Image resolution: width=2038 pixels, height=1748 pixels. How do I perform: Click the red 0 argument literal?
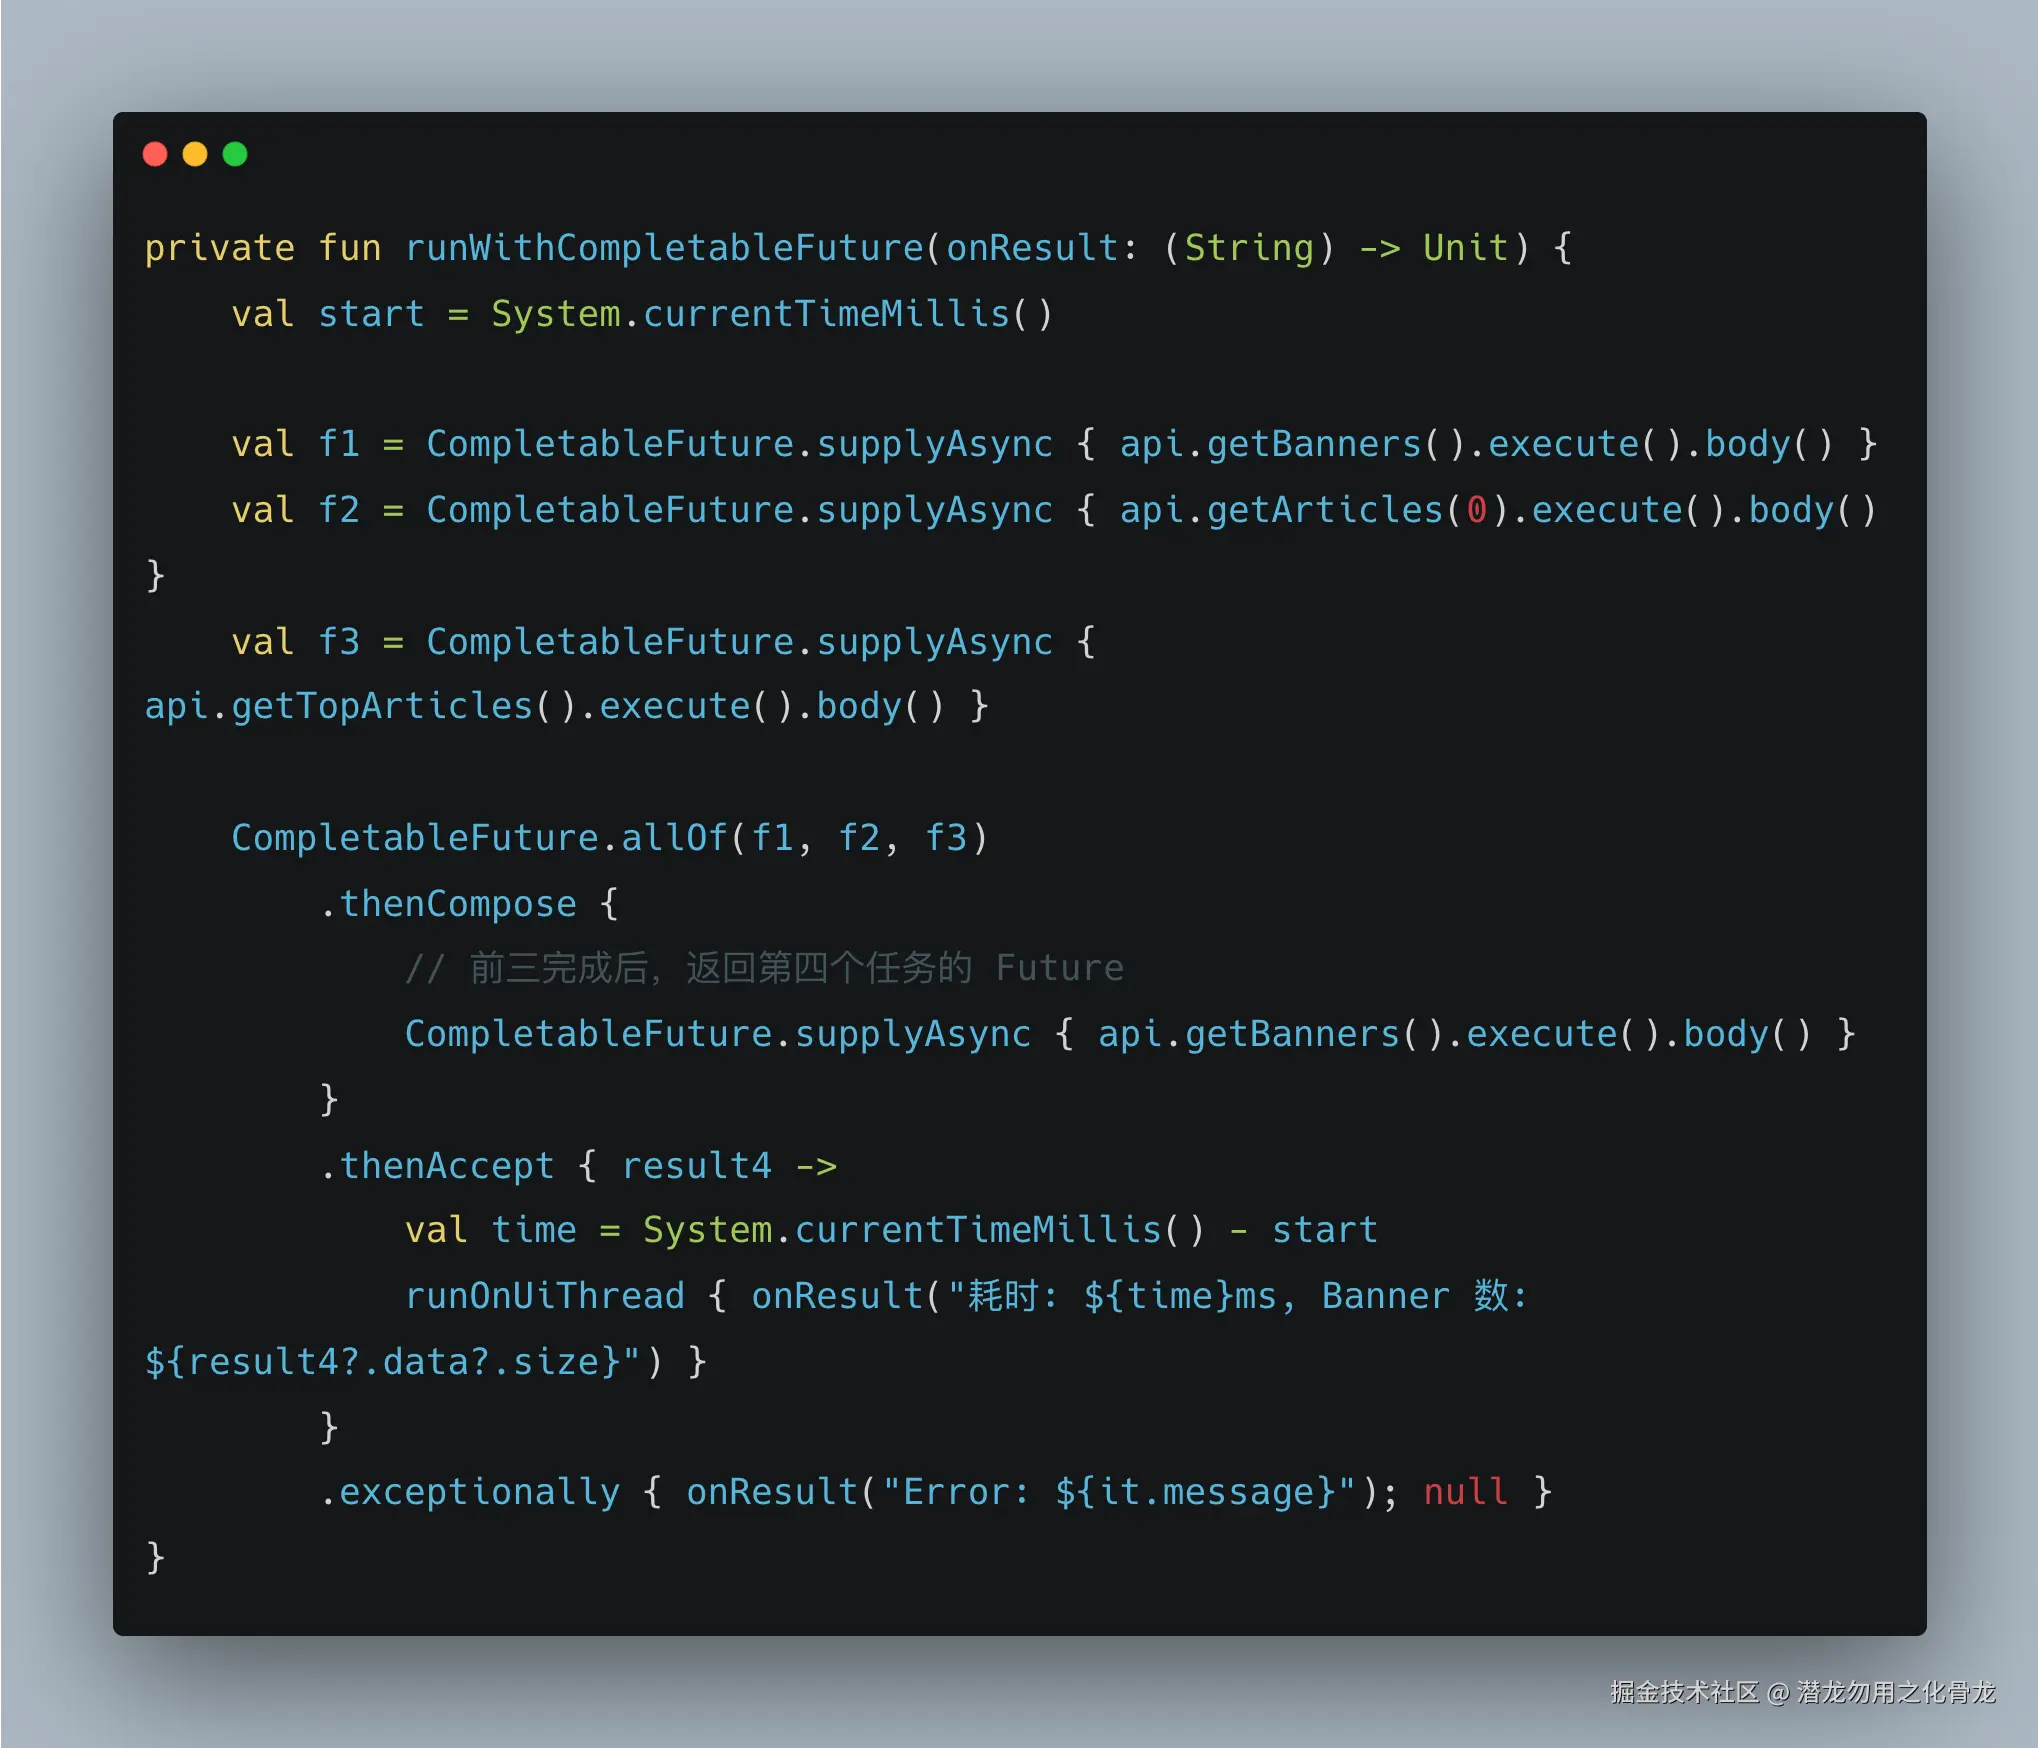[1476, 510]
